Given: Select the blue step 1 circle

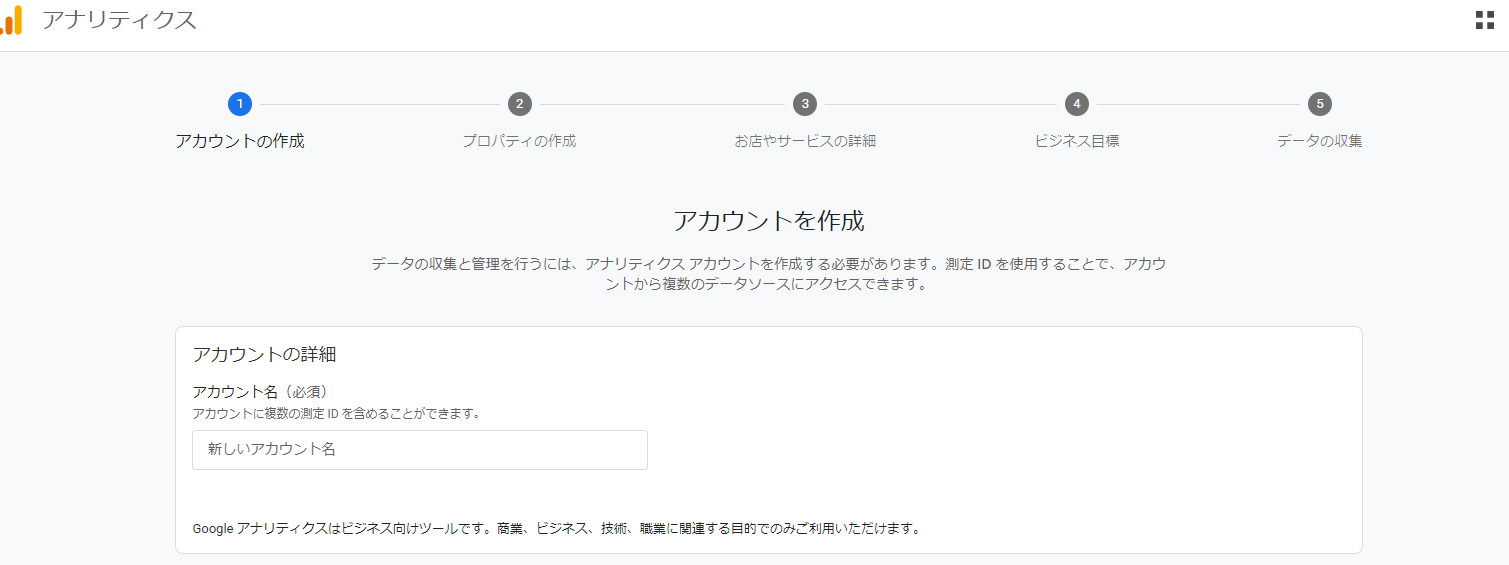Looking at the screenshot, I should [240, 104].
